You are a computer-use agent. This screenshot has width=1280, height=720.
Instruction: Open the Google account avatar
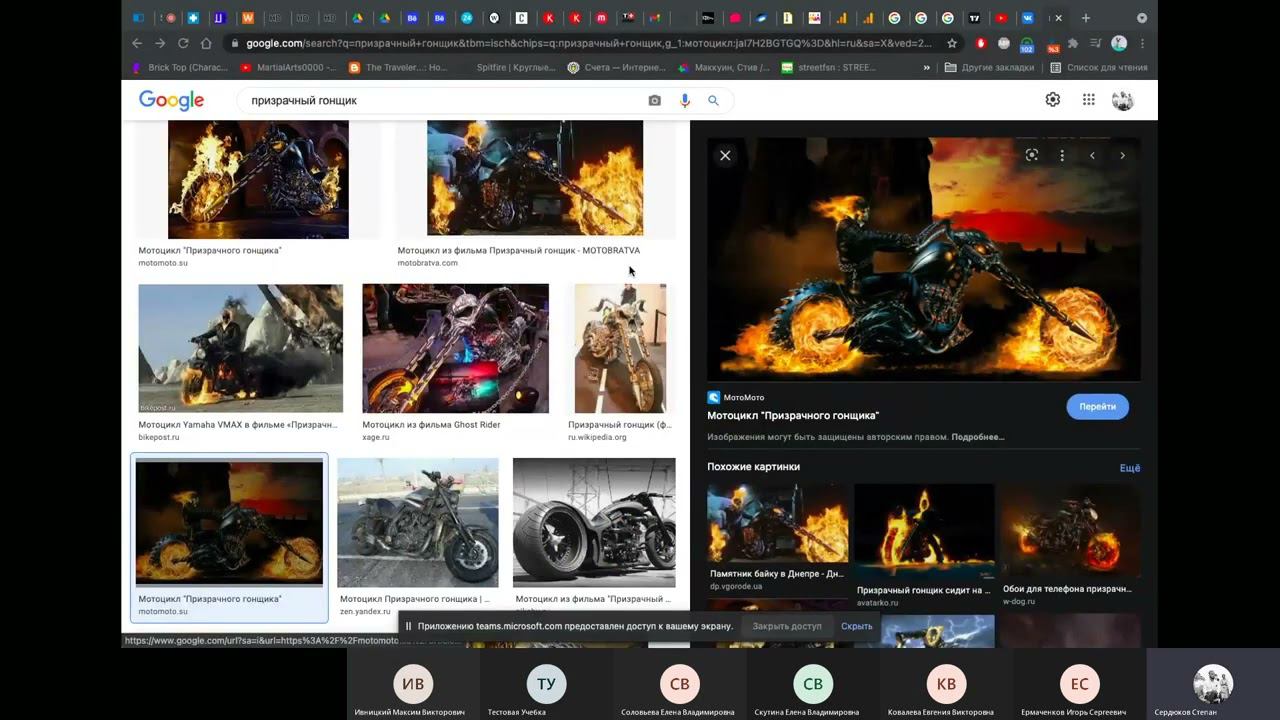pyautogui.click(x=1123, y=100)
